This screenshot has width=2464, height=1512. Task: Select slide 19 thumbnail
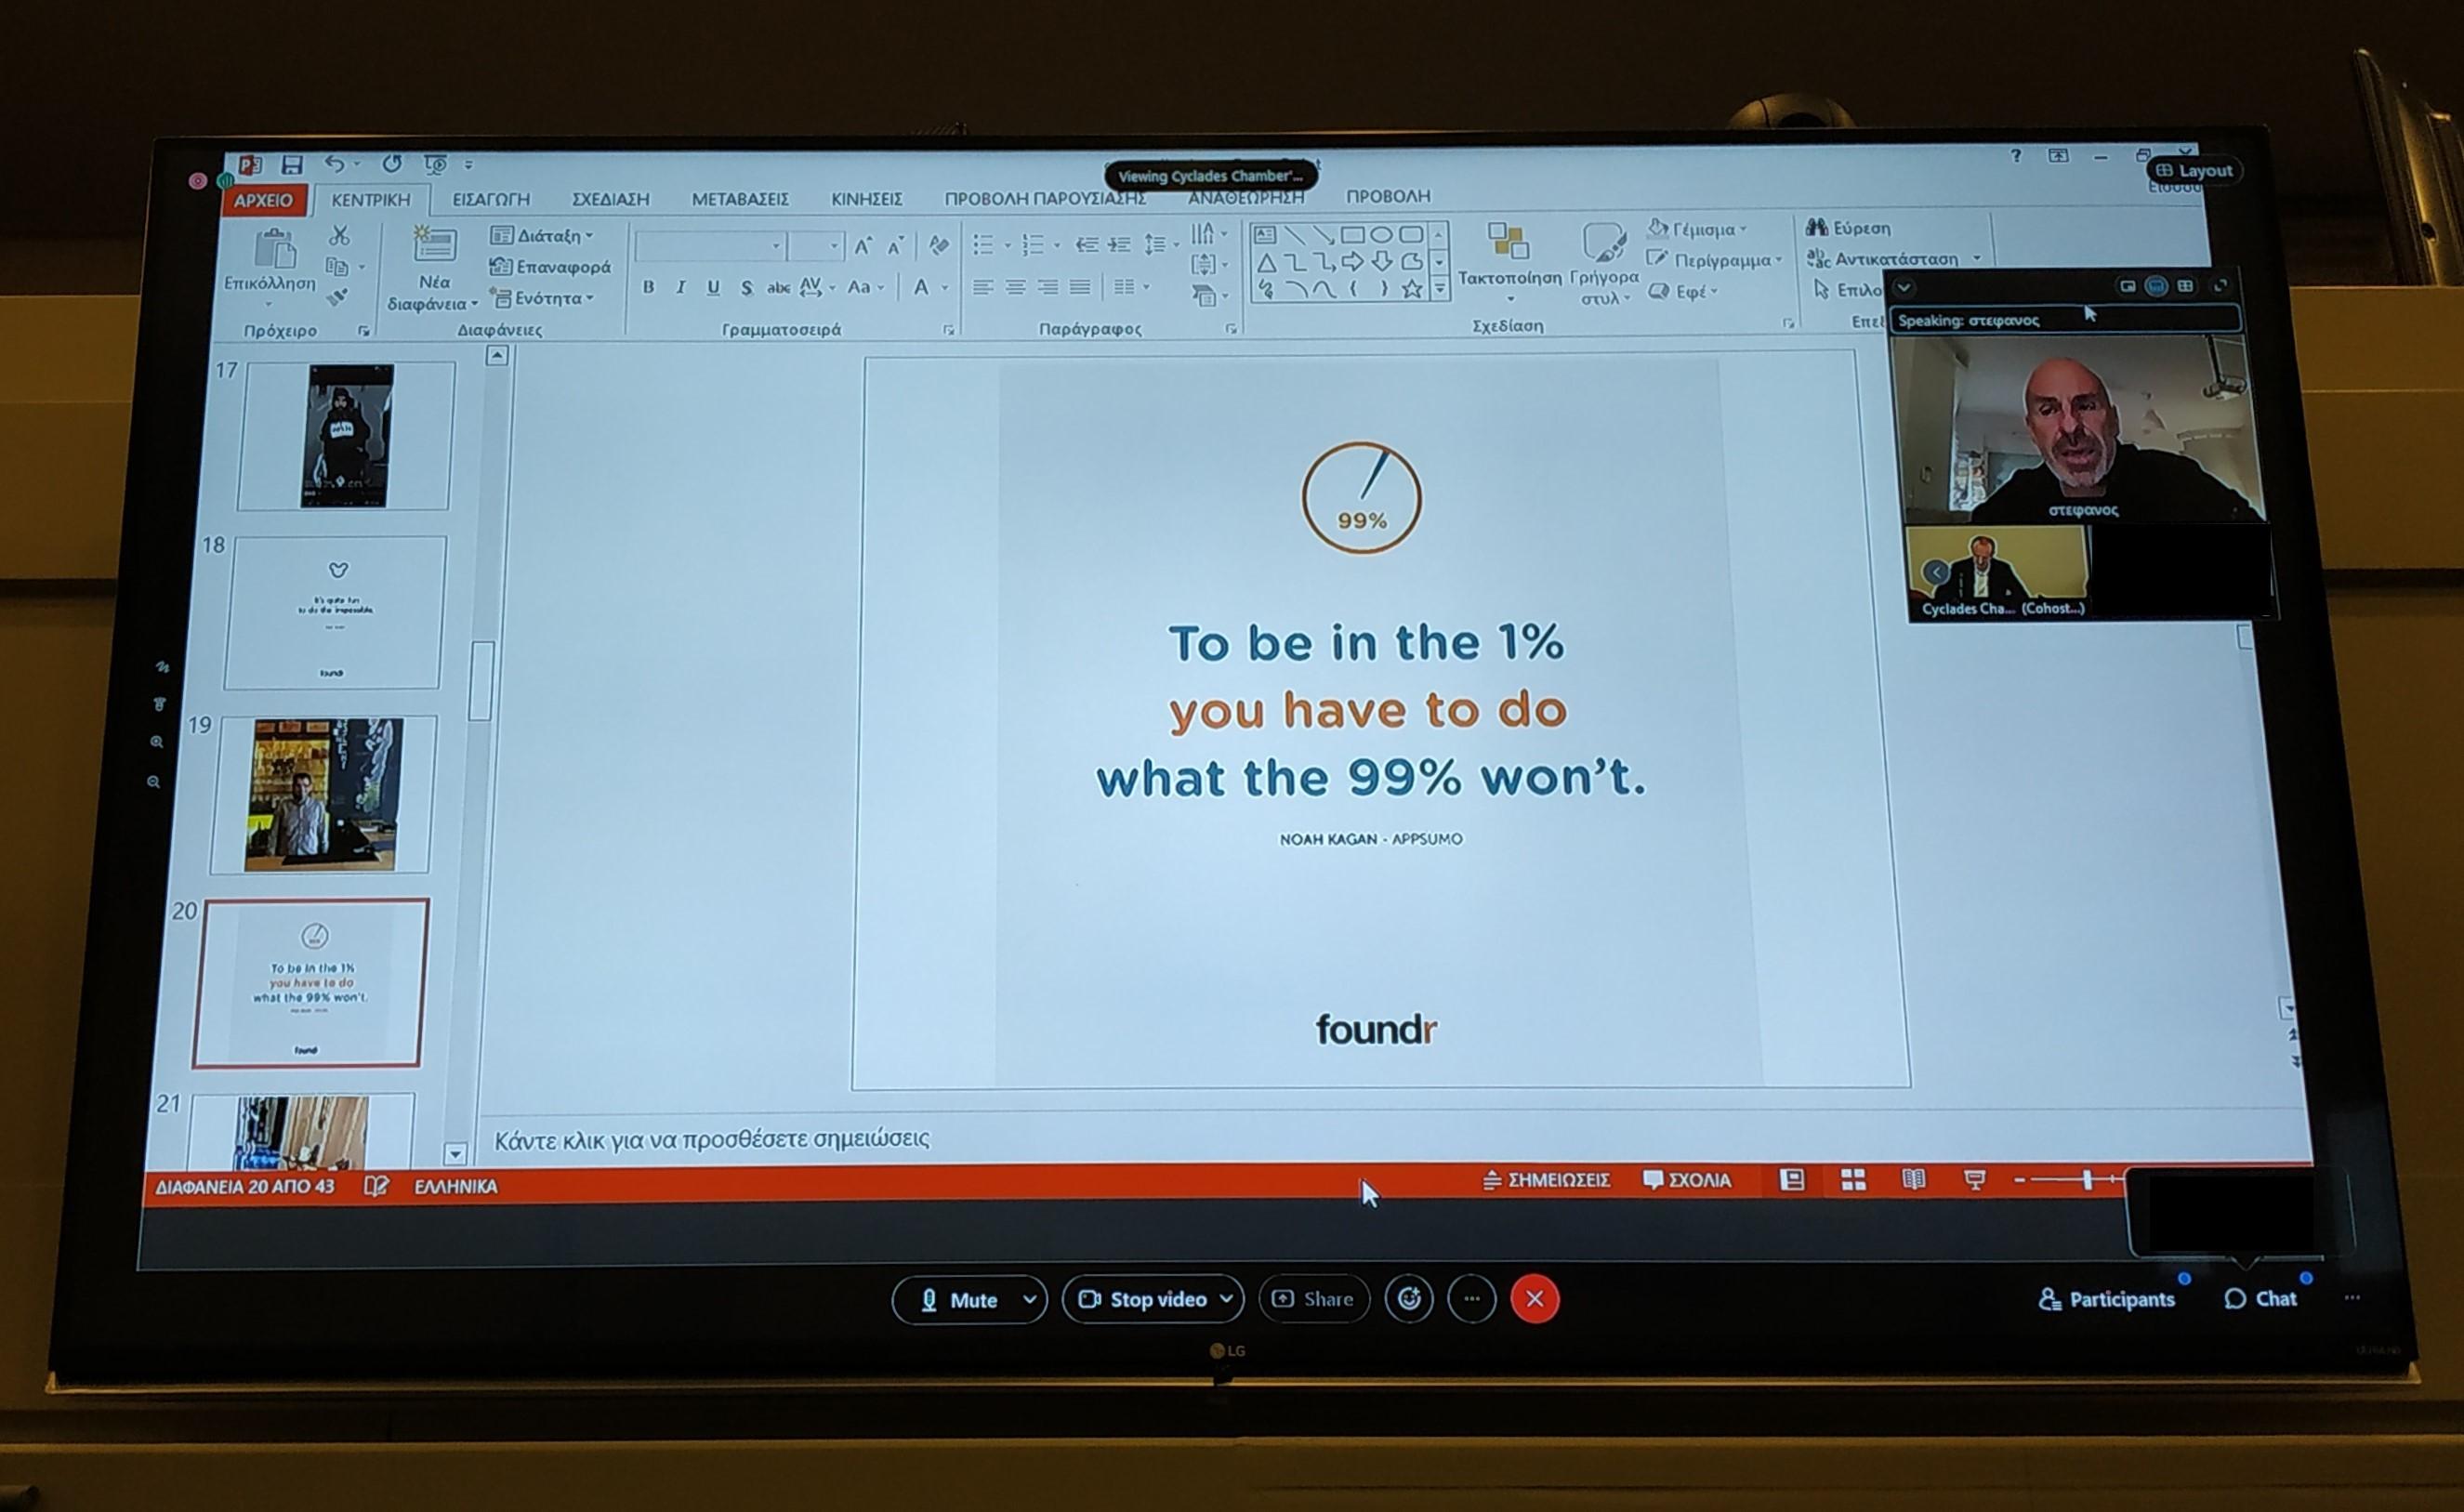point(323,795)
